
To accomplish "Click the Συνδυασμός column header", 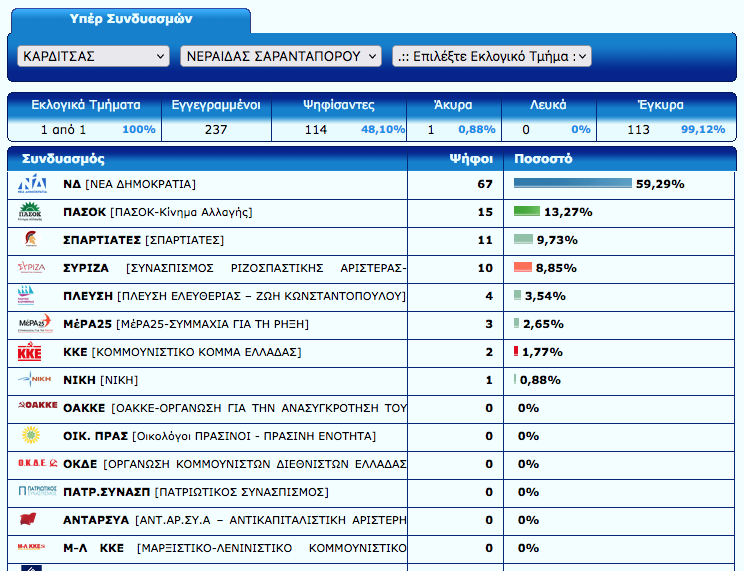I will (63, 159).
